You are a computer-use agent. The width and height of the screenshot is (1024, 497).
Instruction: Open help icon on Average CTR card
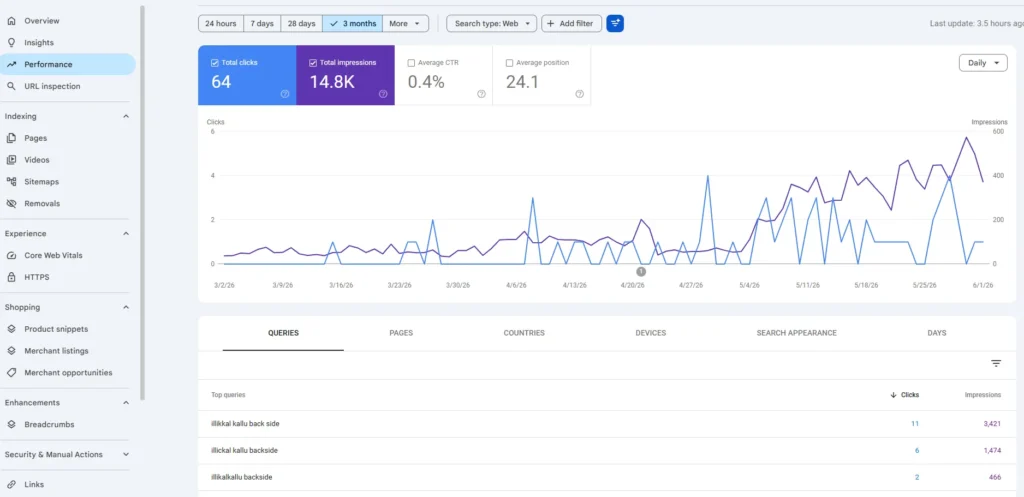pos(481,94)
